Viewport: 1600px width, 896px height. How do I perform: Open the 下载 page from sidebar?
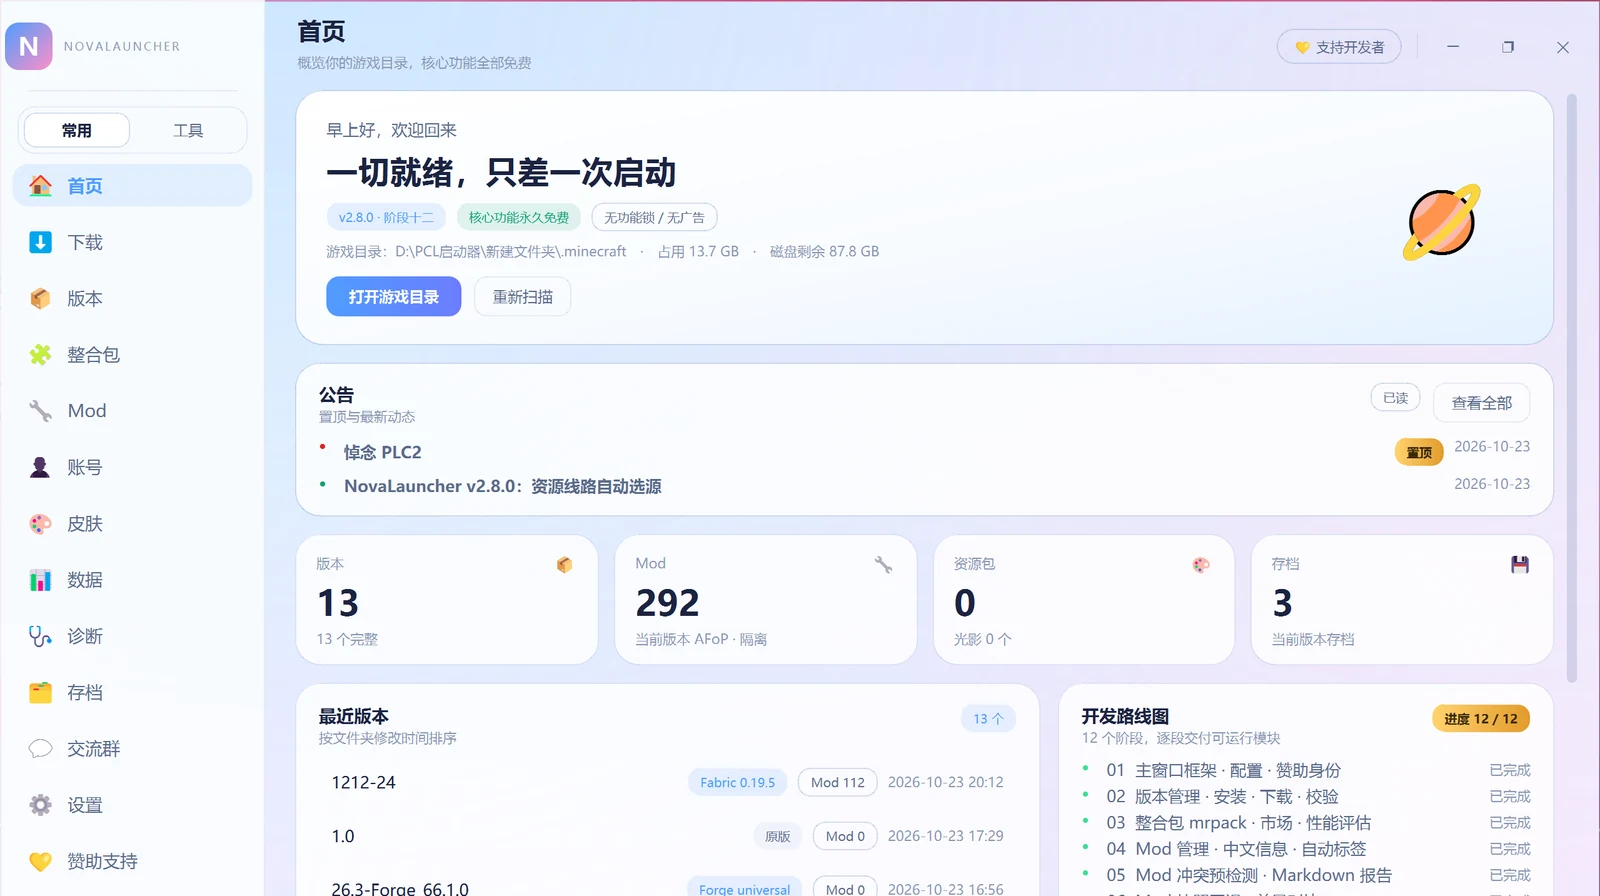[132, 242]
